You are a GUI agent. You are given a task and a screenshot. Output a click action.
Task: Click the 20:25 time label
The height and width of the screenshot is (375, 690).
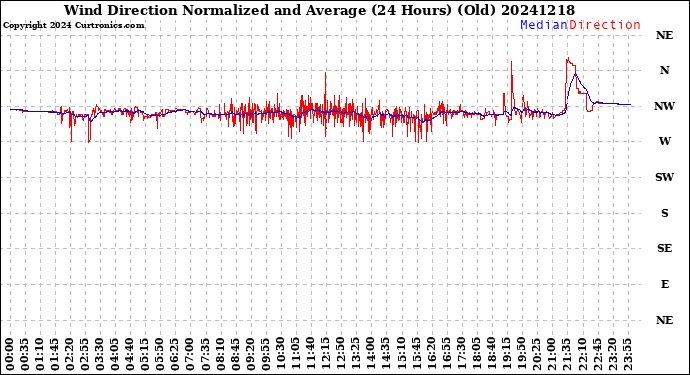536,355
